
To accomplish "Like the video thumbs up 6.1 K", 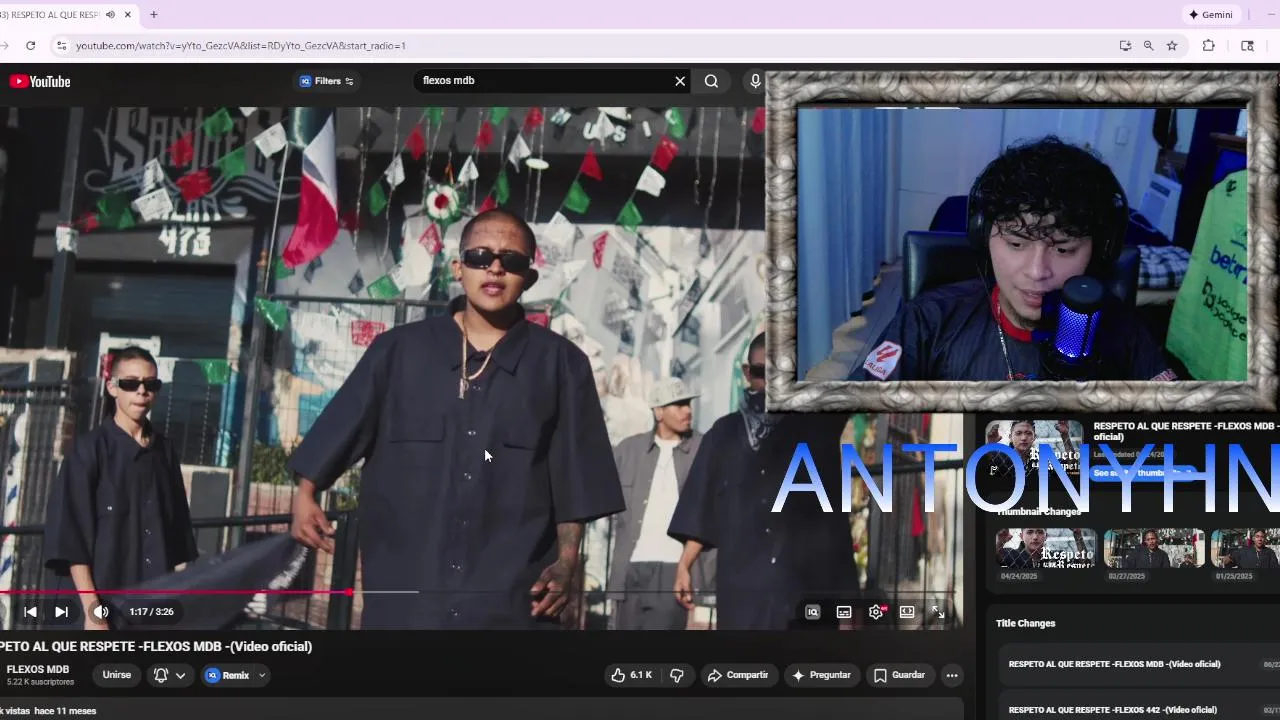I will coord(631,675).
